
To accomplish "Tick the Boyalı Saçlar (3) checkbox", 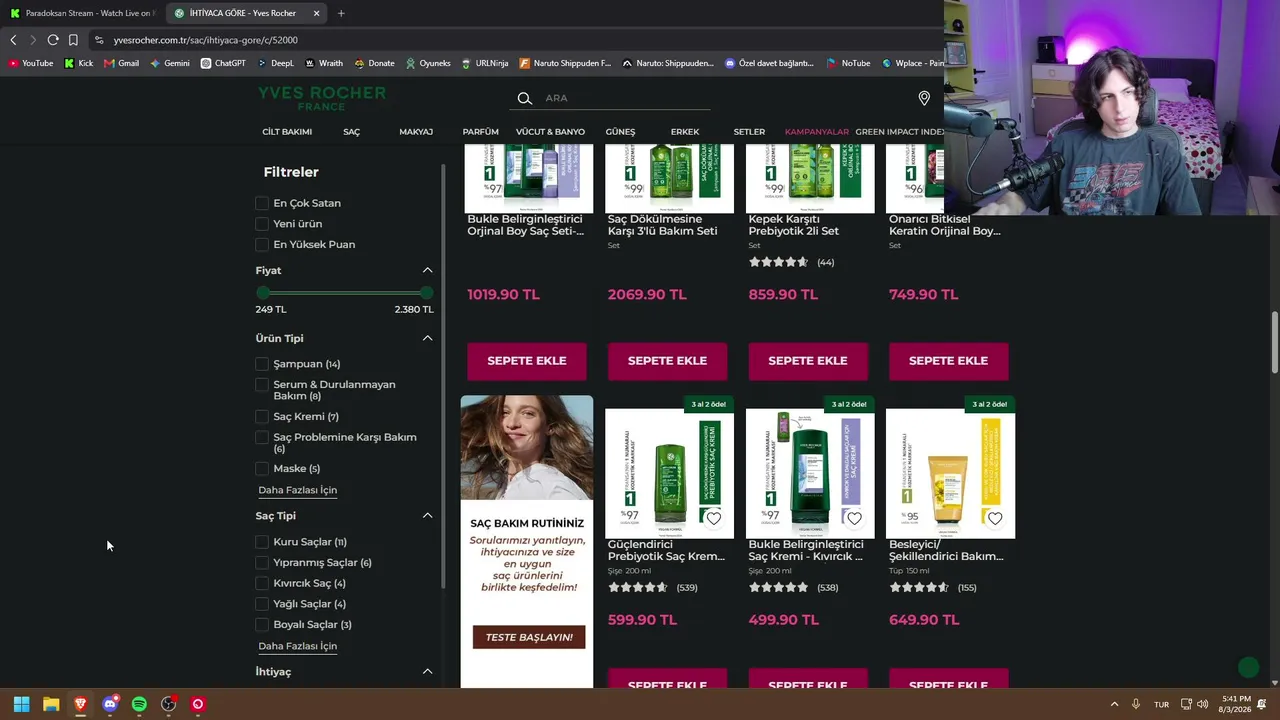I will pyautogui.click(x=262, y=625).
